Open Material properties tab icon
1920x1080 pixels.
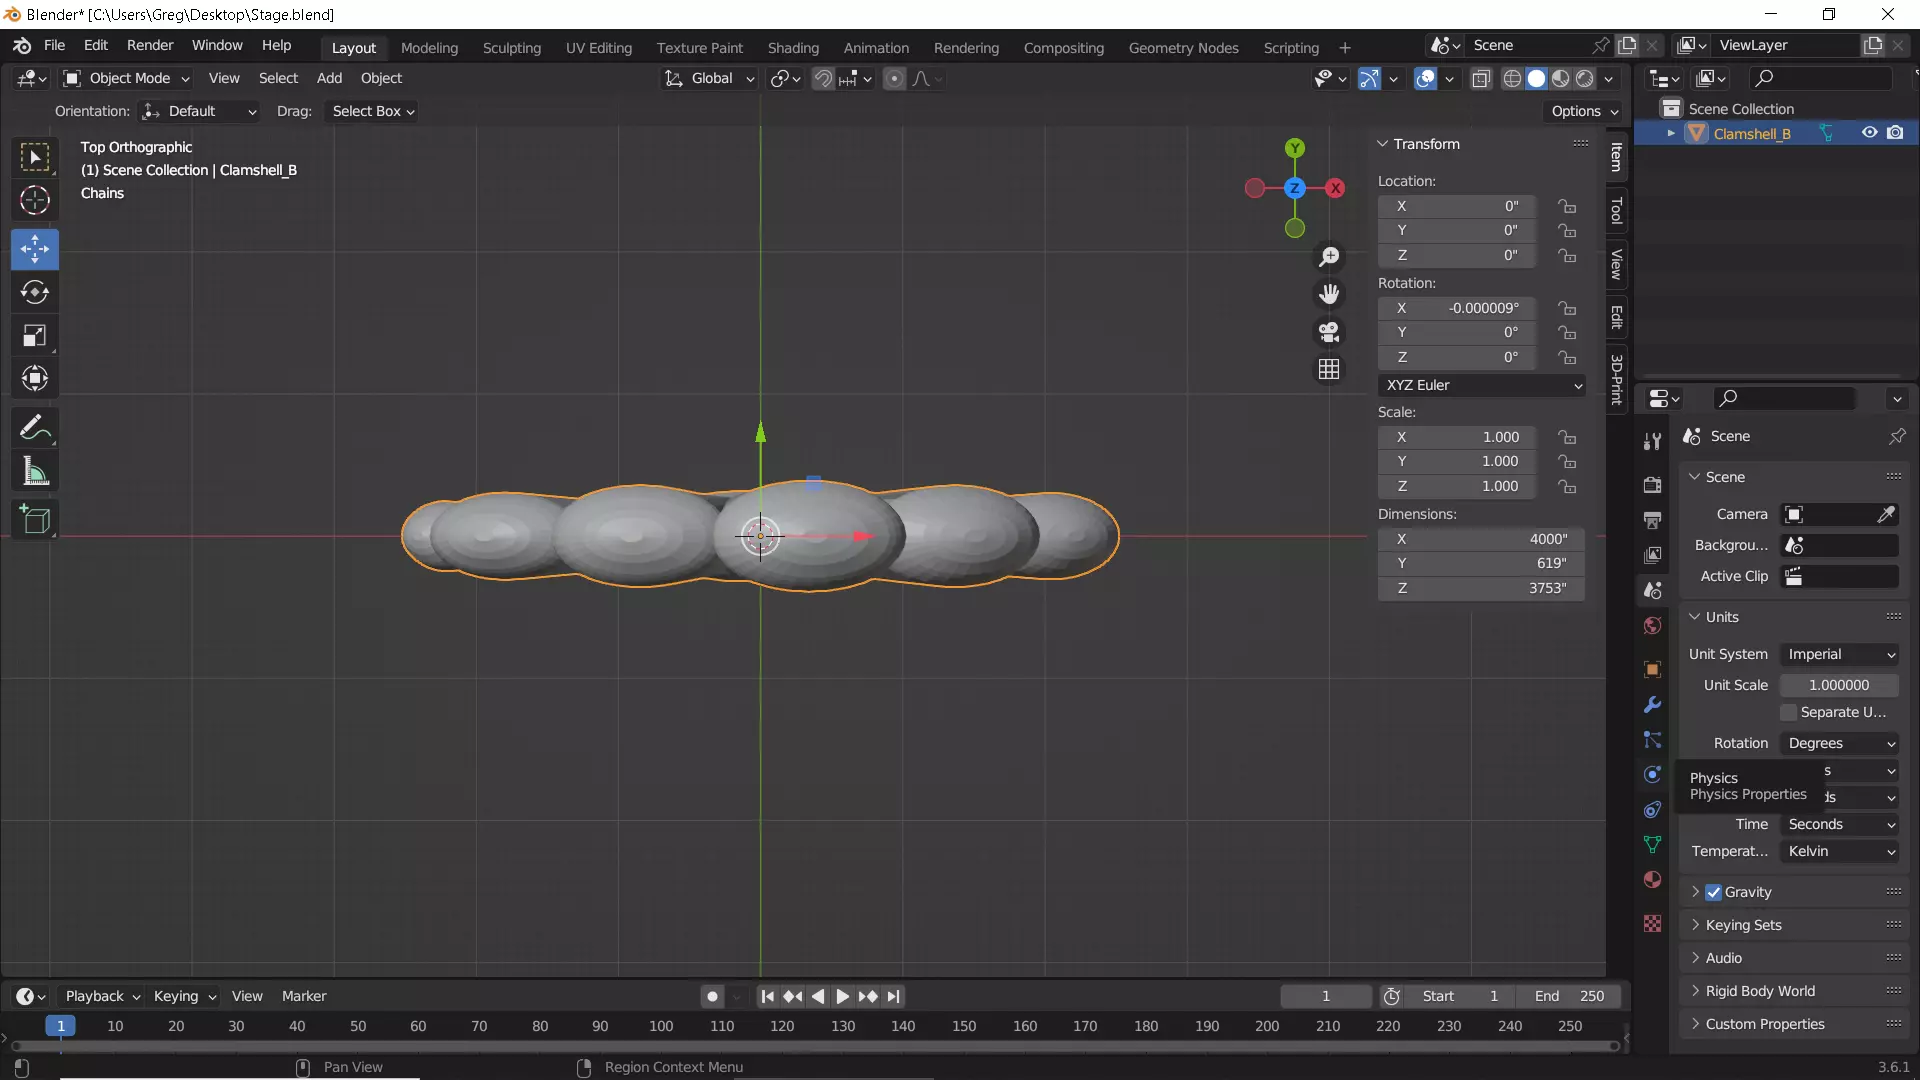tap(1652, 880)
